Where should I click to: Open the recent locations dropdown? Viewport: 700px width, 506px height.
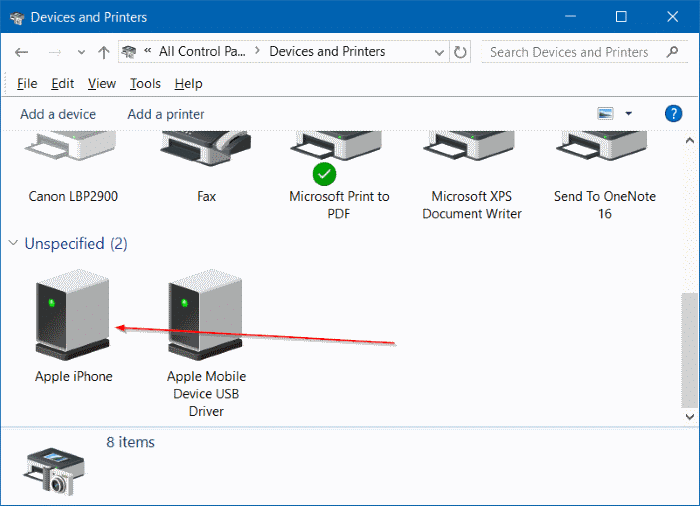[81, 52]
